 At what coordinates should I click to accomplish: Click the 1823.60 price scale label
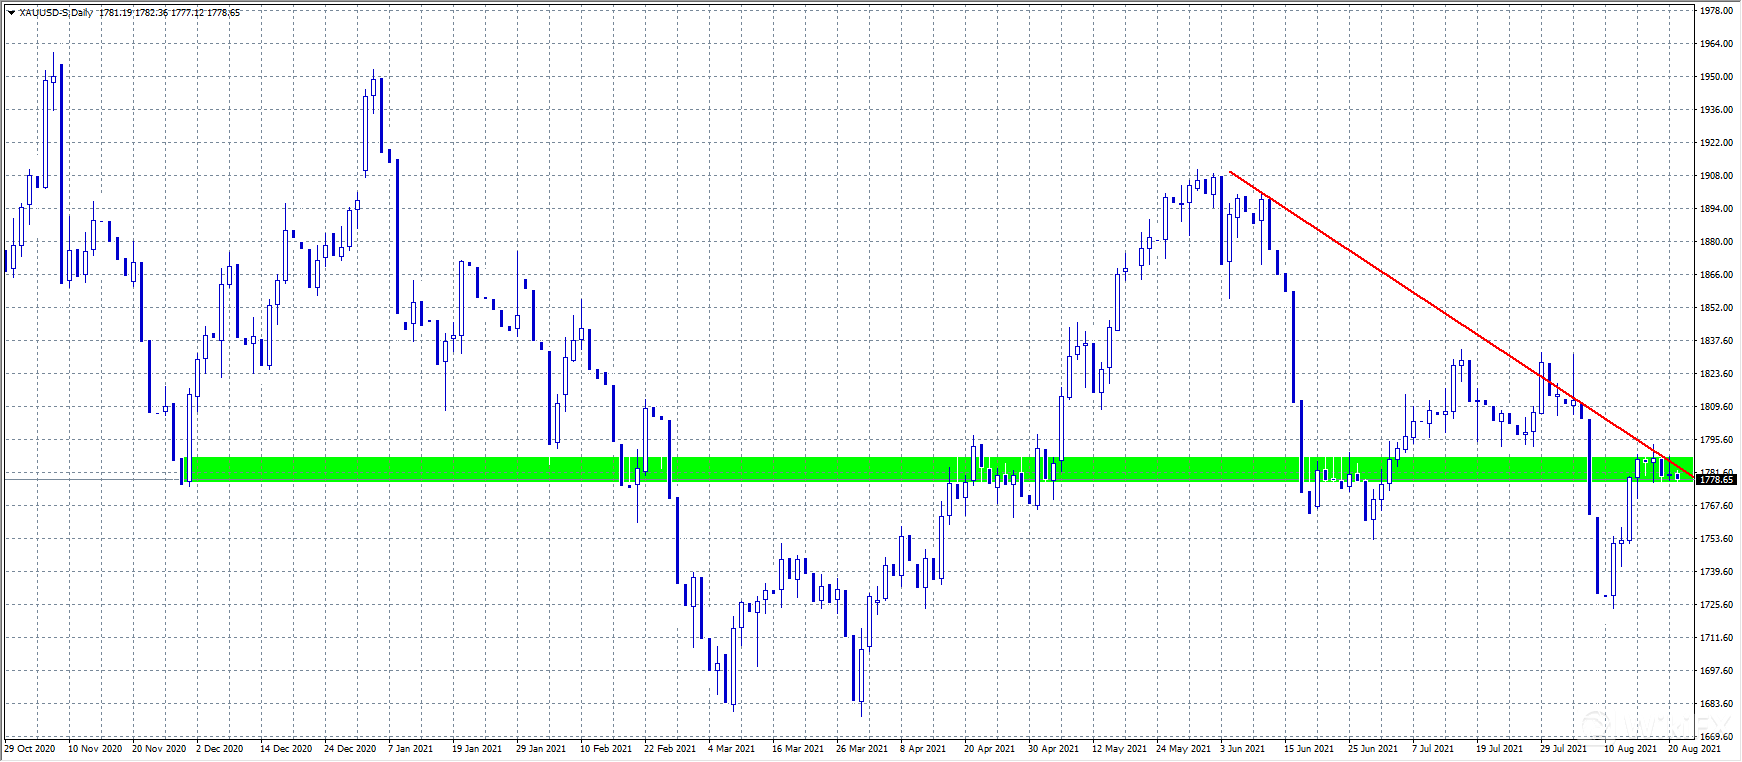1716,374
